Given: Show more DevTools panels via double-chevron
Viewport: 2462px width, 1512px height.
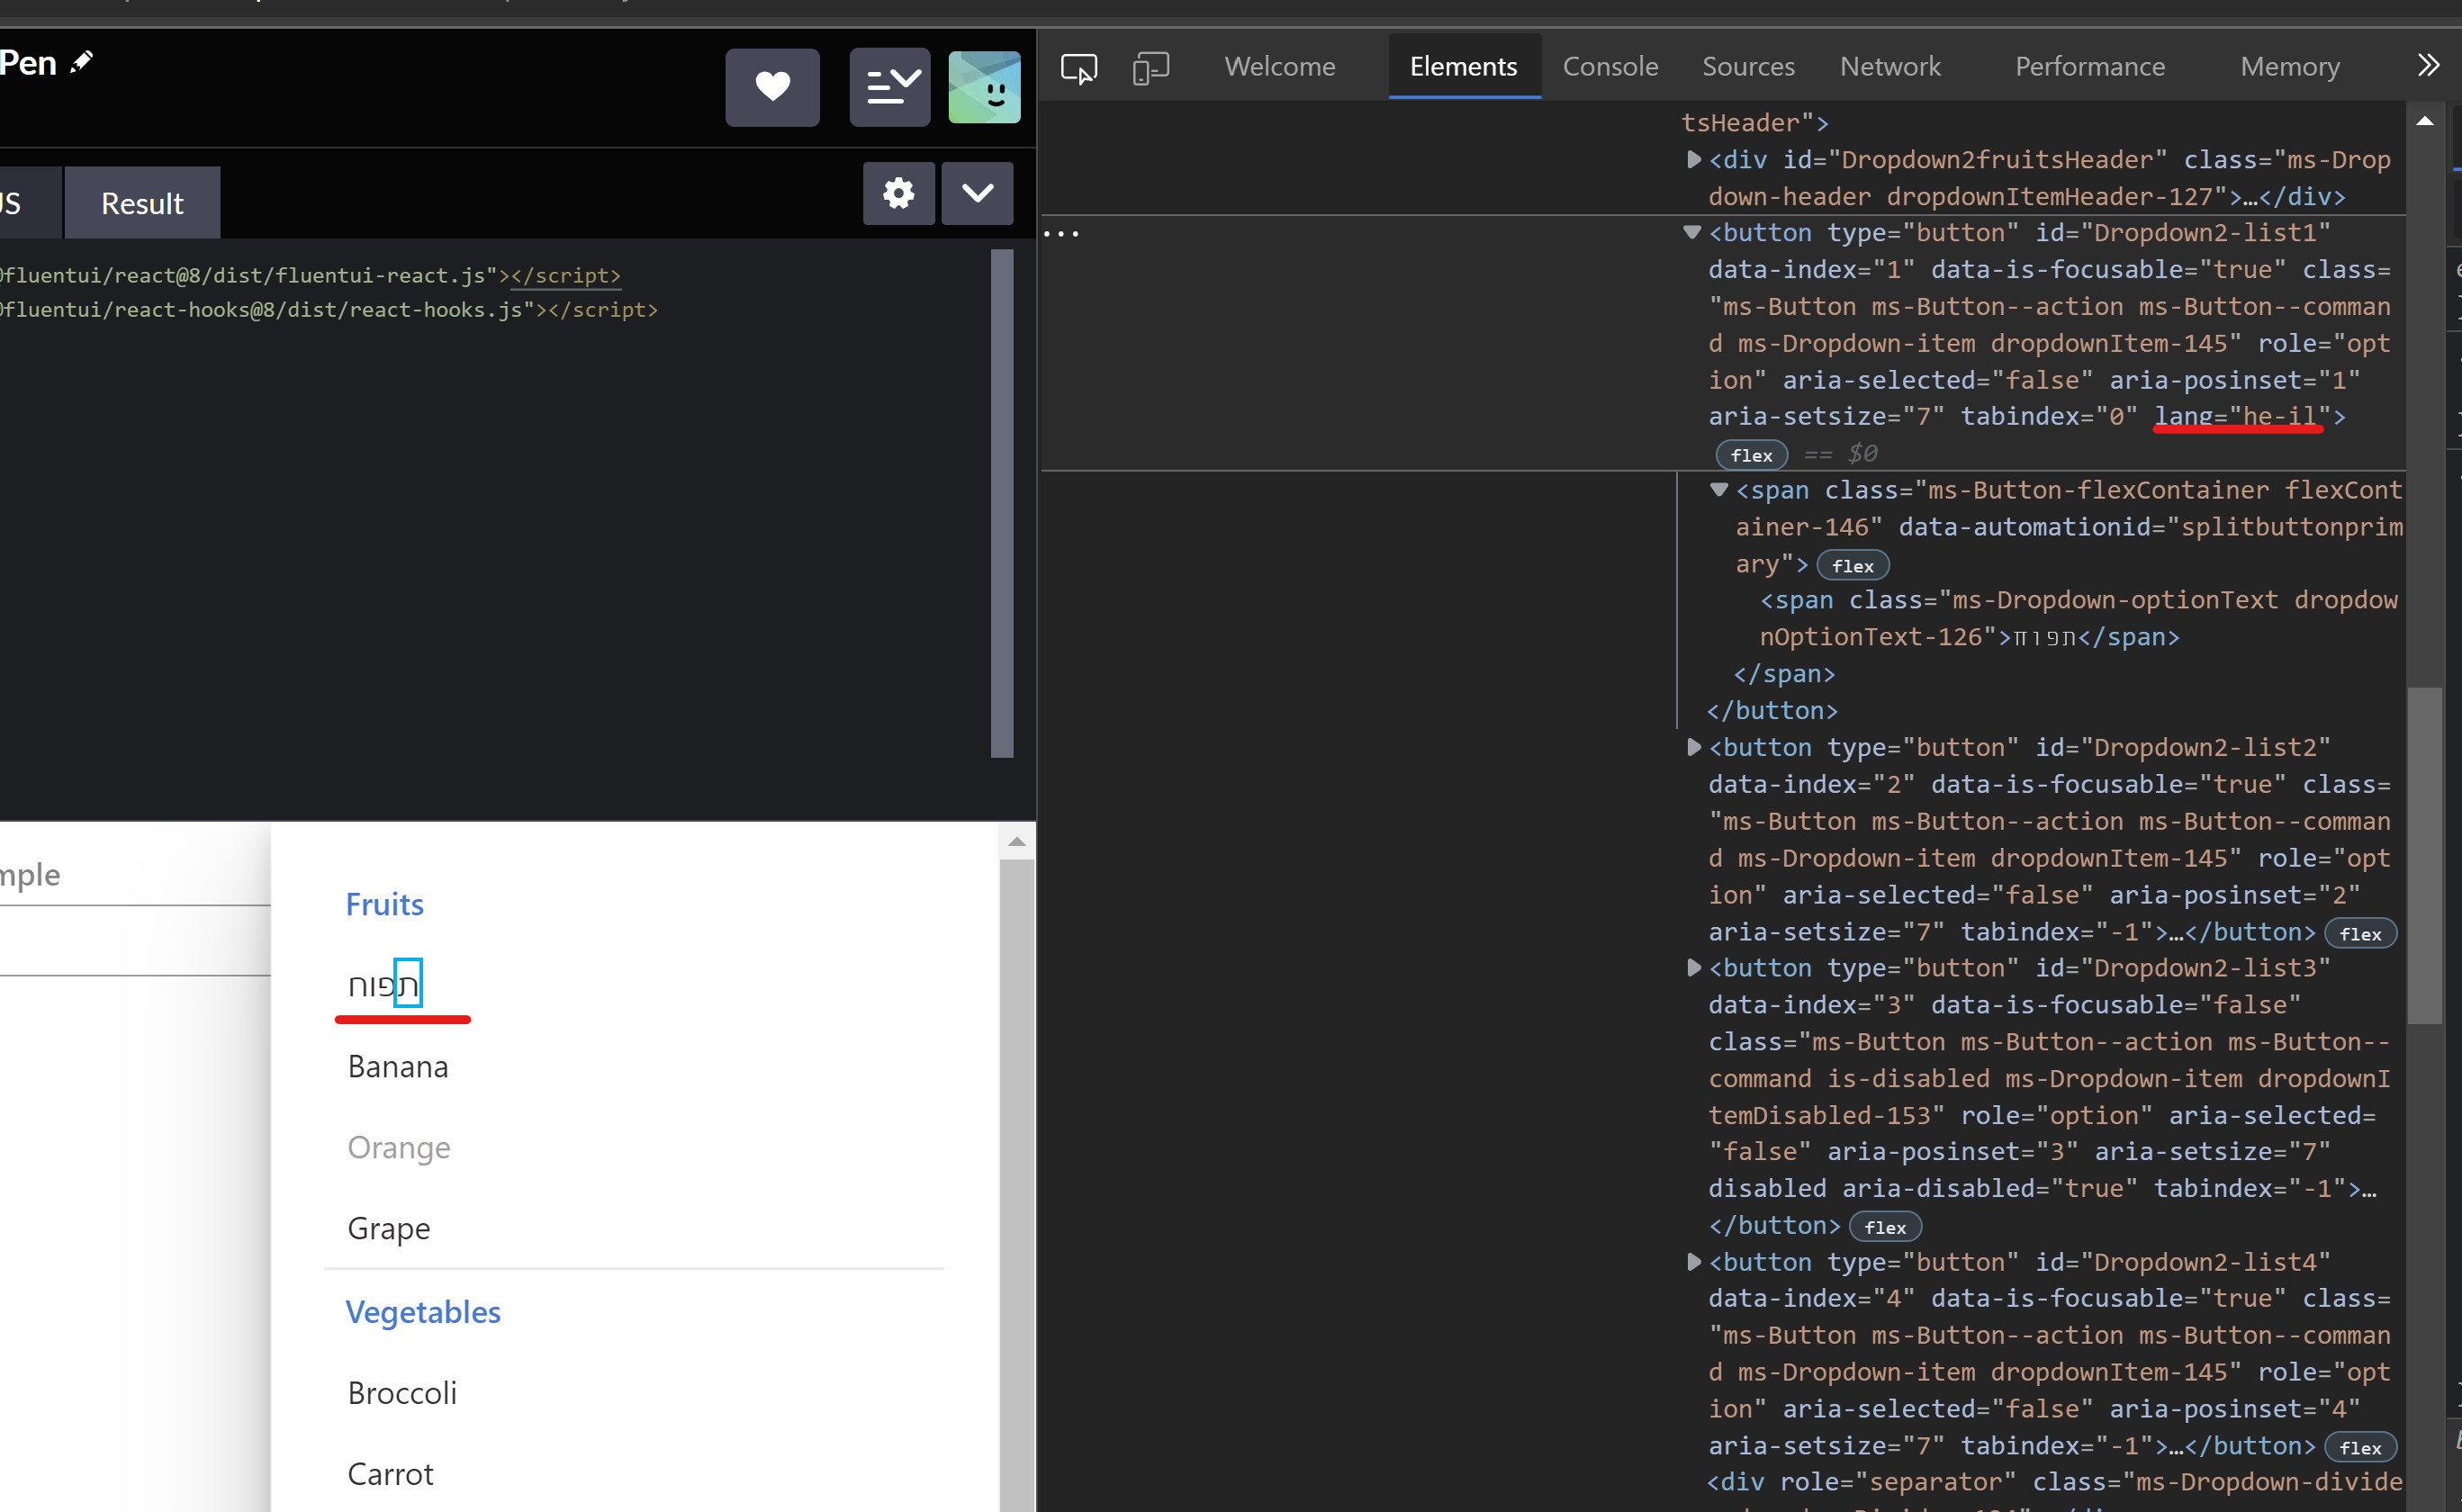Looking at the screenshot, I should coord(2429,65).
